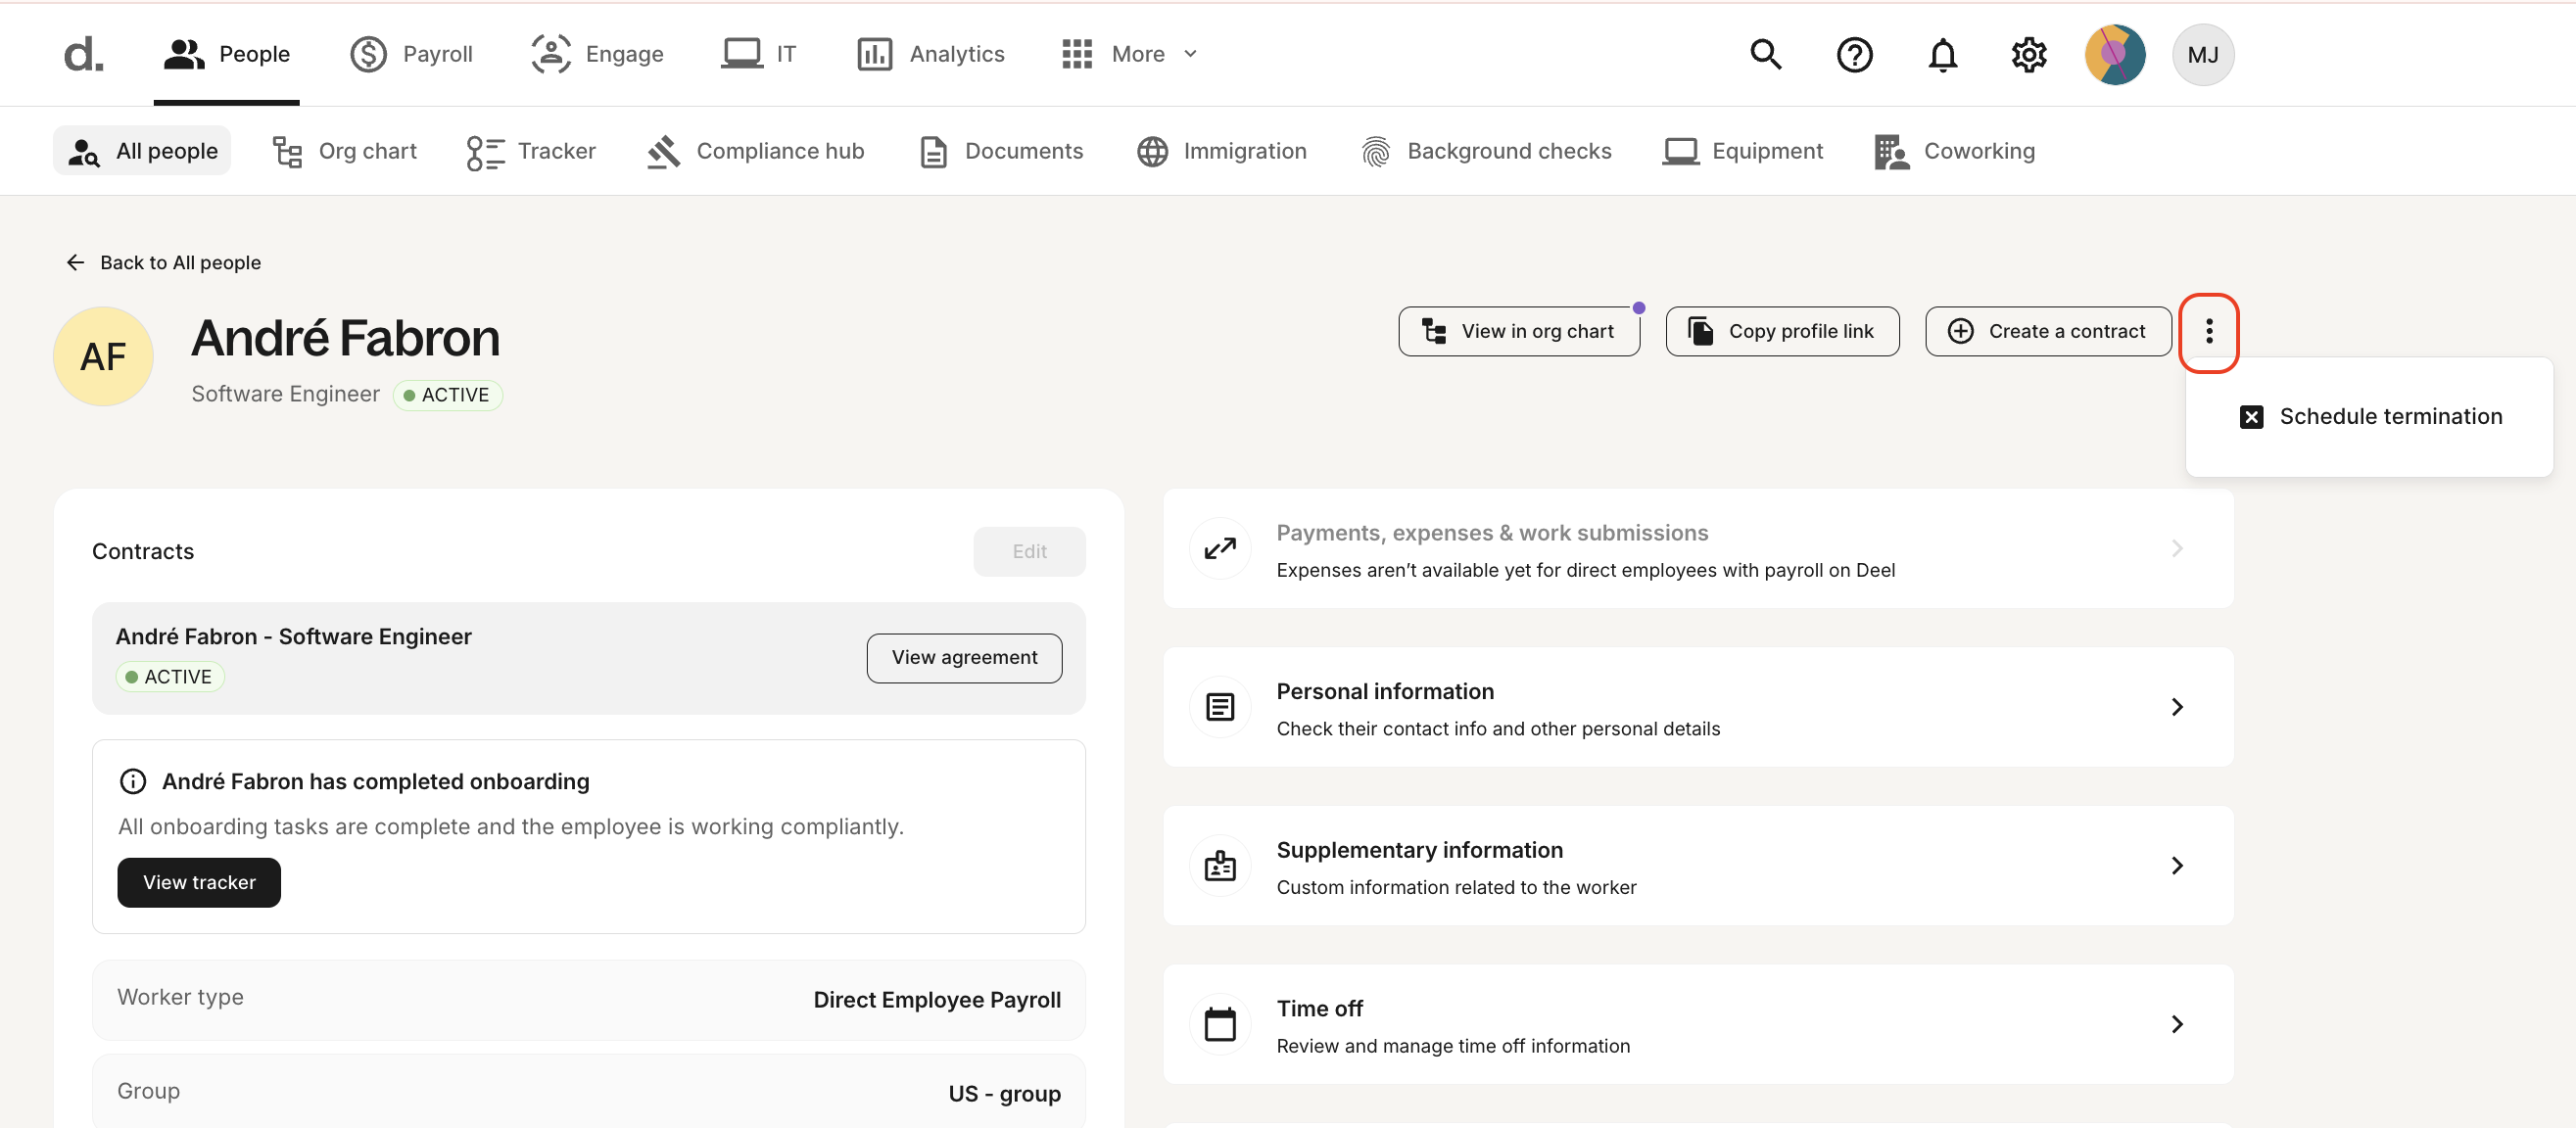This screenshot has height=1128, width=2576.
Task: Click View agreement for the contract
Action: (964, 657)
